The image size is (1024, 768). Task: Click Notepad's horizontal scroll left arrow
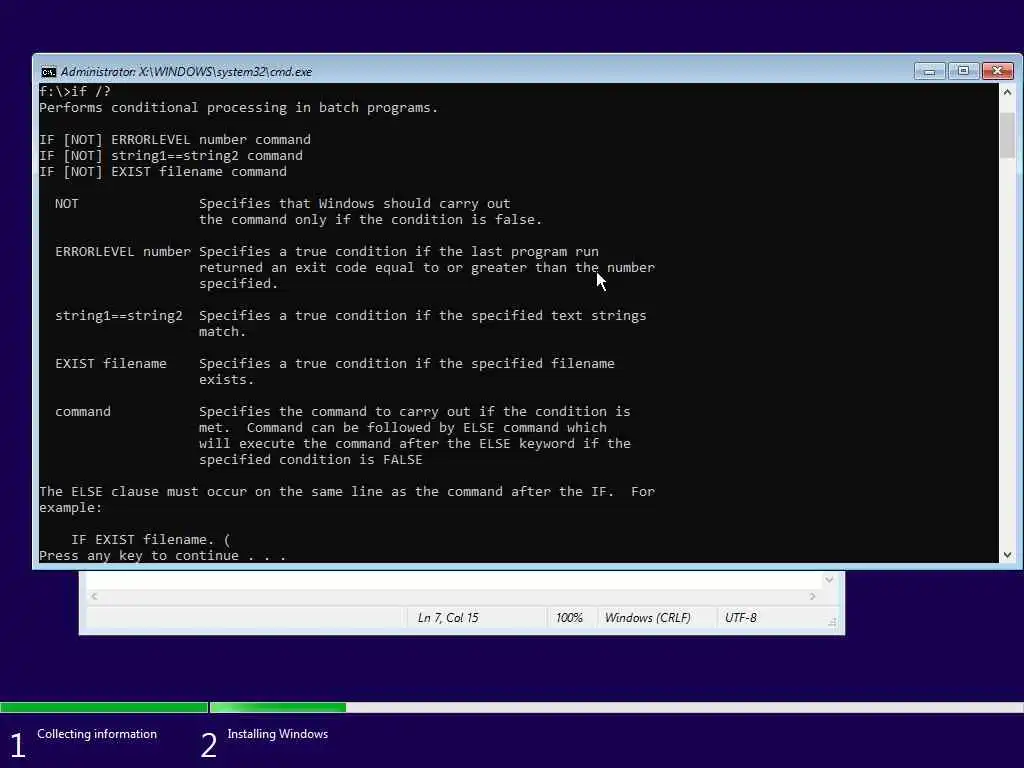[x=94, y=596]
